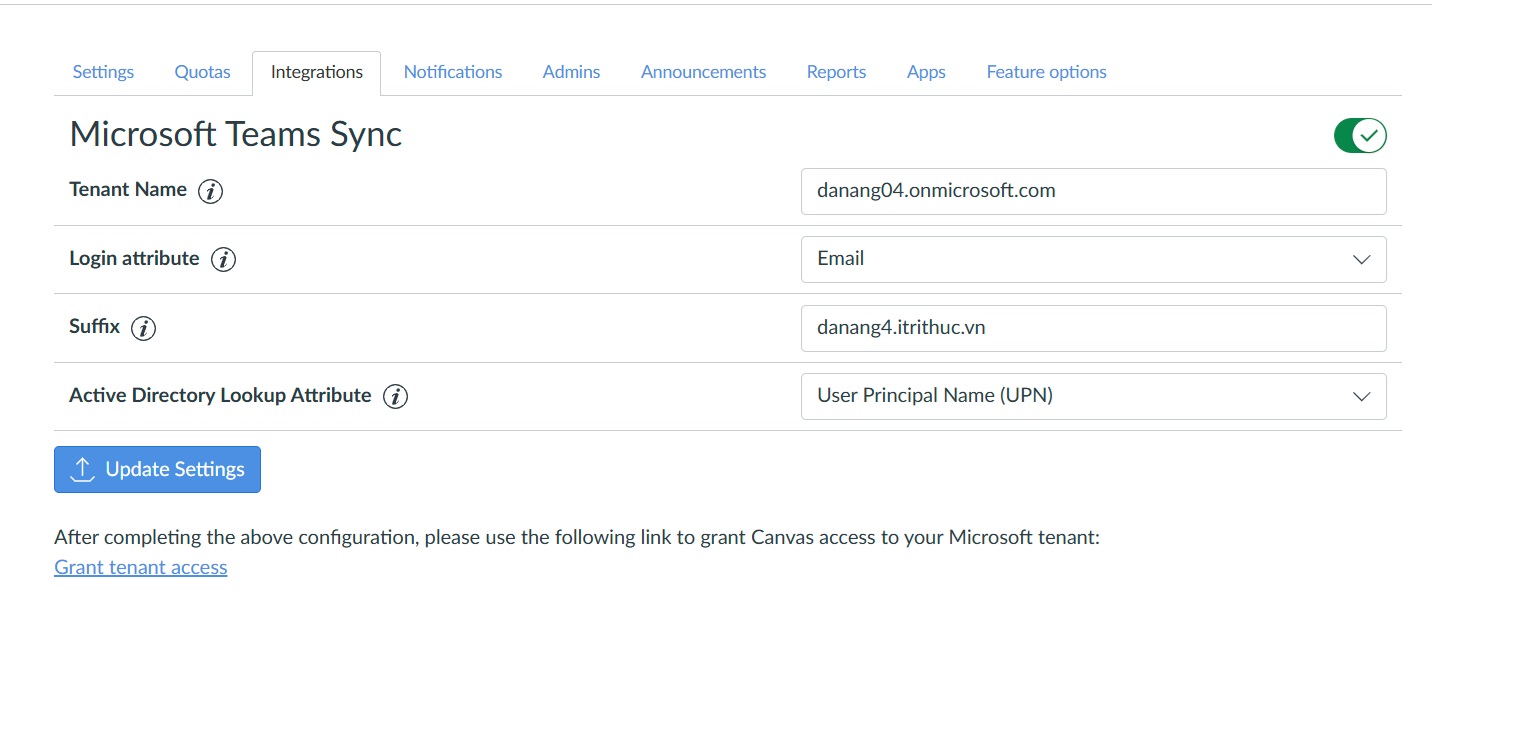Switch to the Reports tab
Image resolution: width=1529 pixels, height=751 pixels.
[x=836, y=72]
